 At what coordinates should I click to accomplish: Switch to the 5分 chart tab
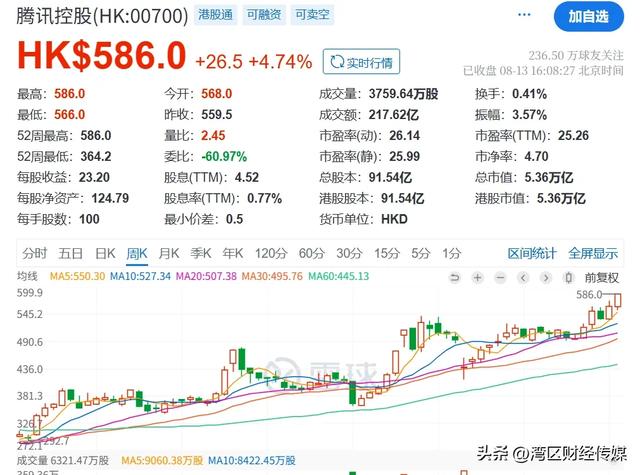(x=420, y=253)
